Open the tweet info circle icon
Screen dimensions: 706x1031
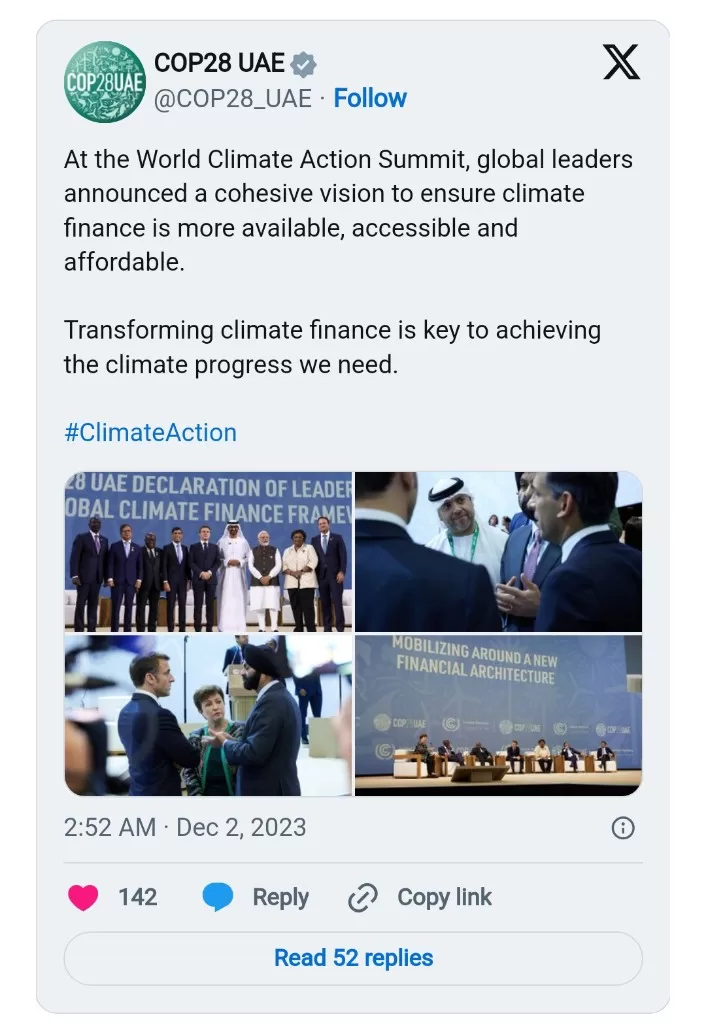point(622,828)
